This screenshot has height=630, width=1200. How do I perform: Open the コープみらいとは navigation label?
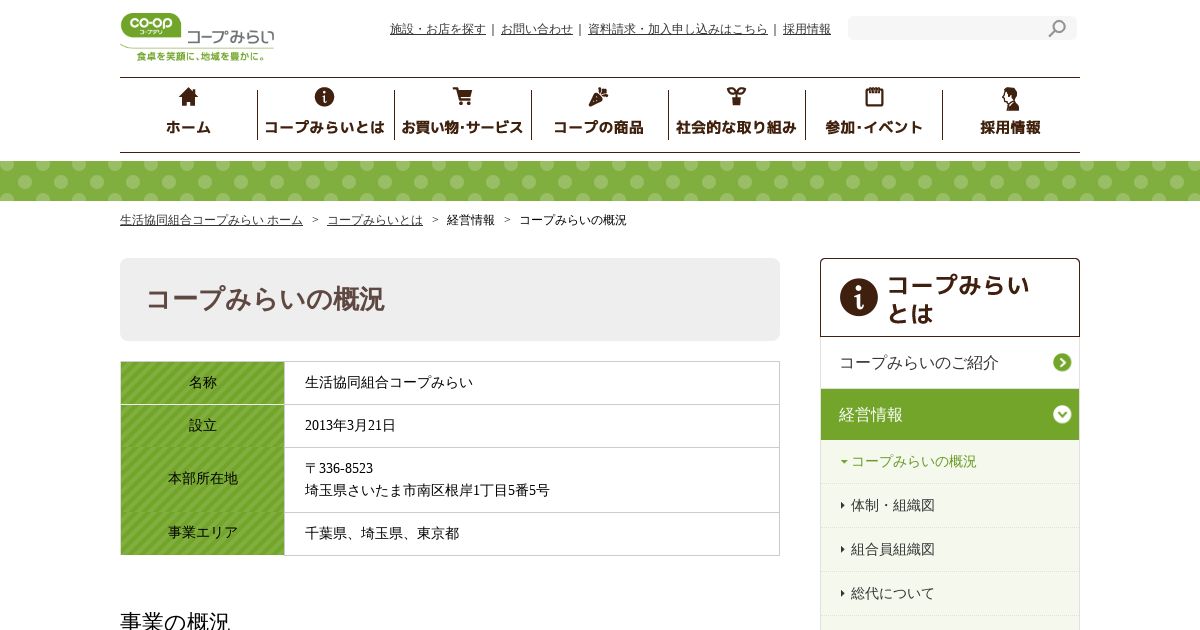click(324, 127)
